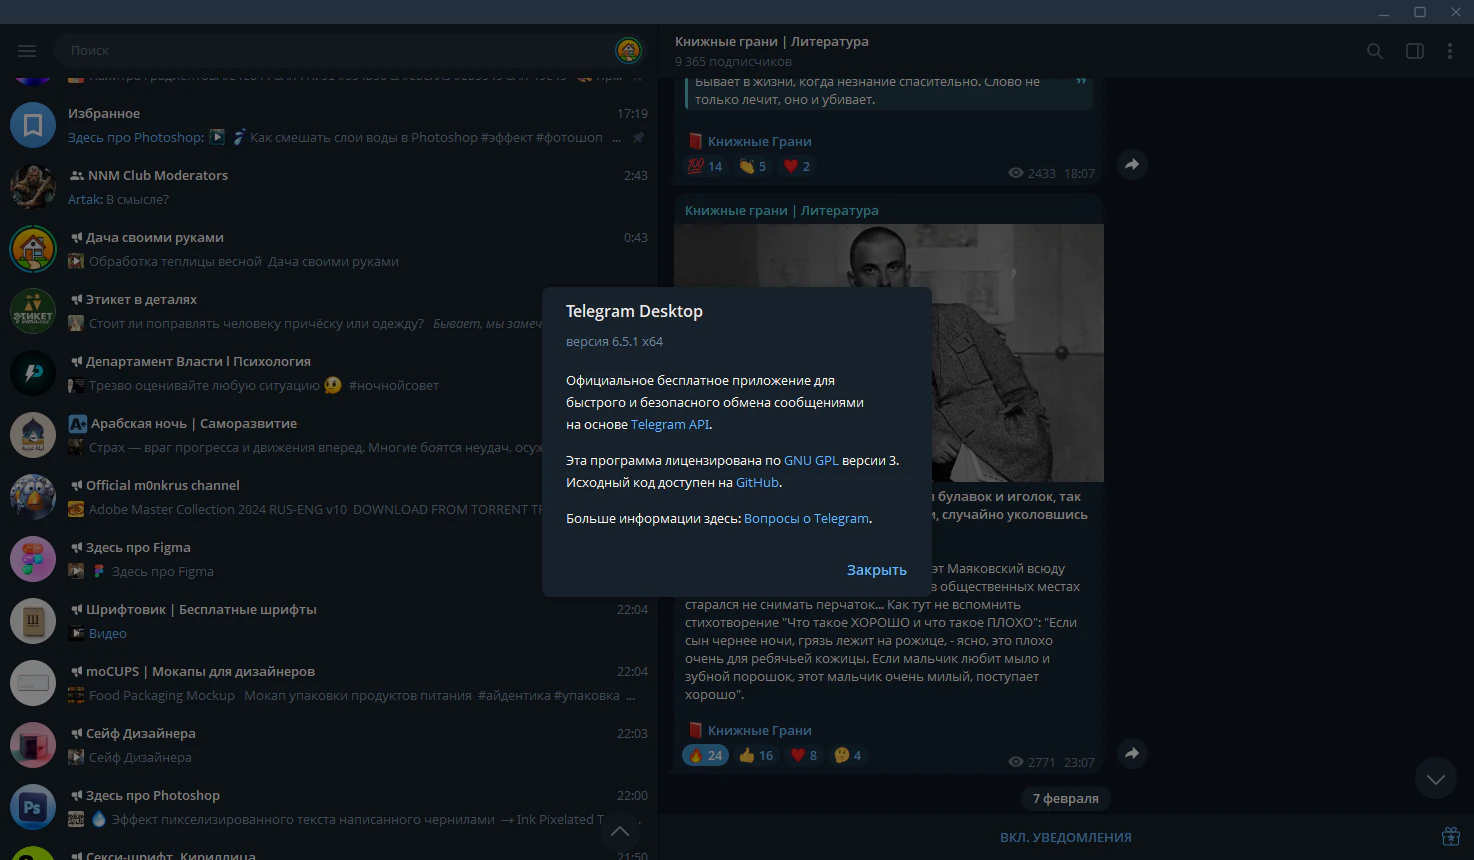Click the search icon in chat header
The image size is (1474, 860).
[1375, 51]
